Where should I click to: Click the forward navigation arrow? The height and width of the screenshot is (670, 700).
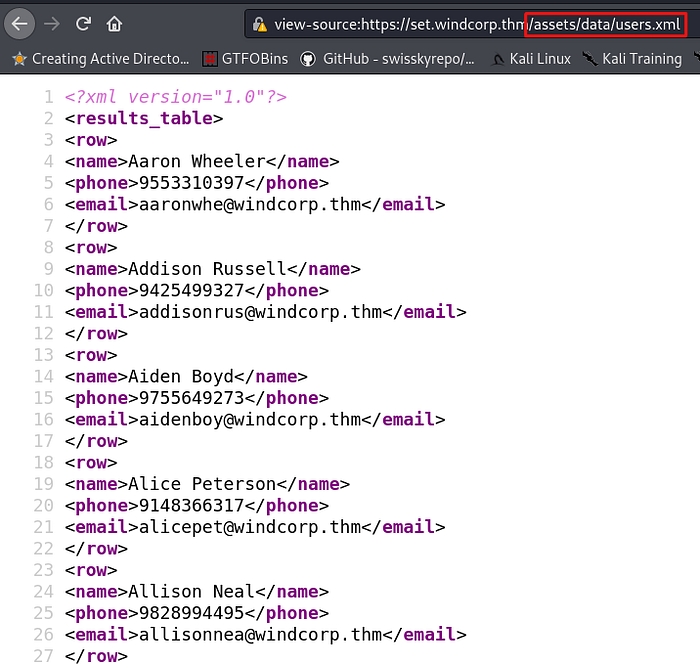point(52,23)
